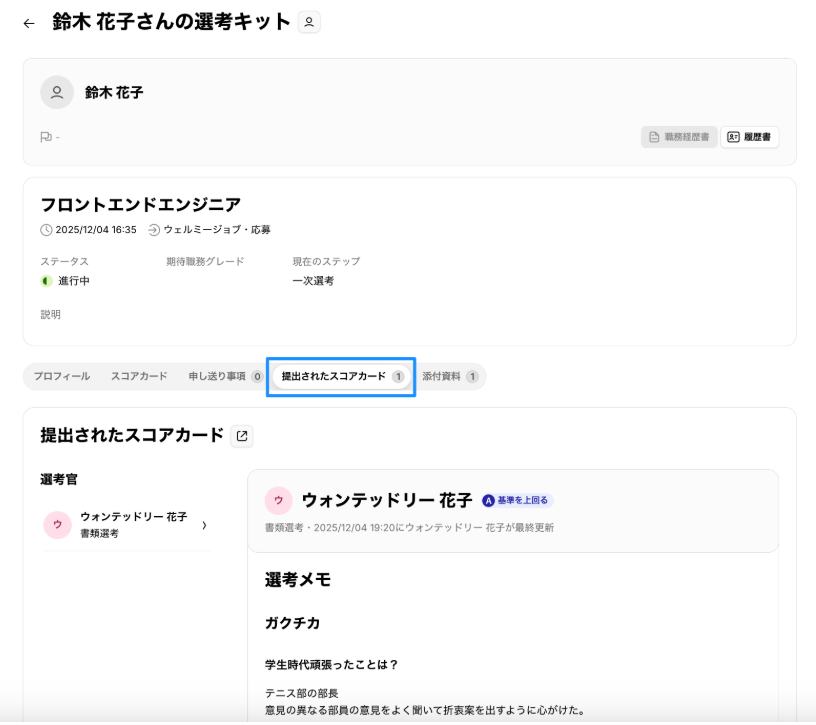
Task: Expand the chevron next to reviewer 書類選考
Action: point(204,525)
